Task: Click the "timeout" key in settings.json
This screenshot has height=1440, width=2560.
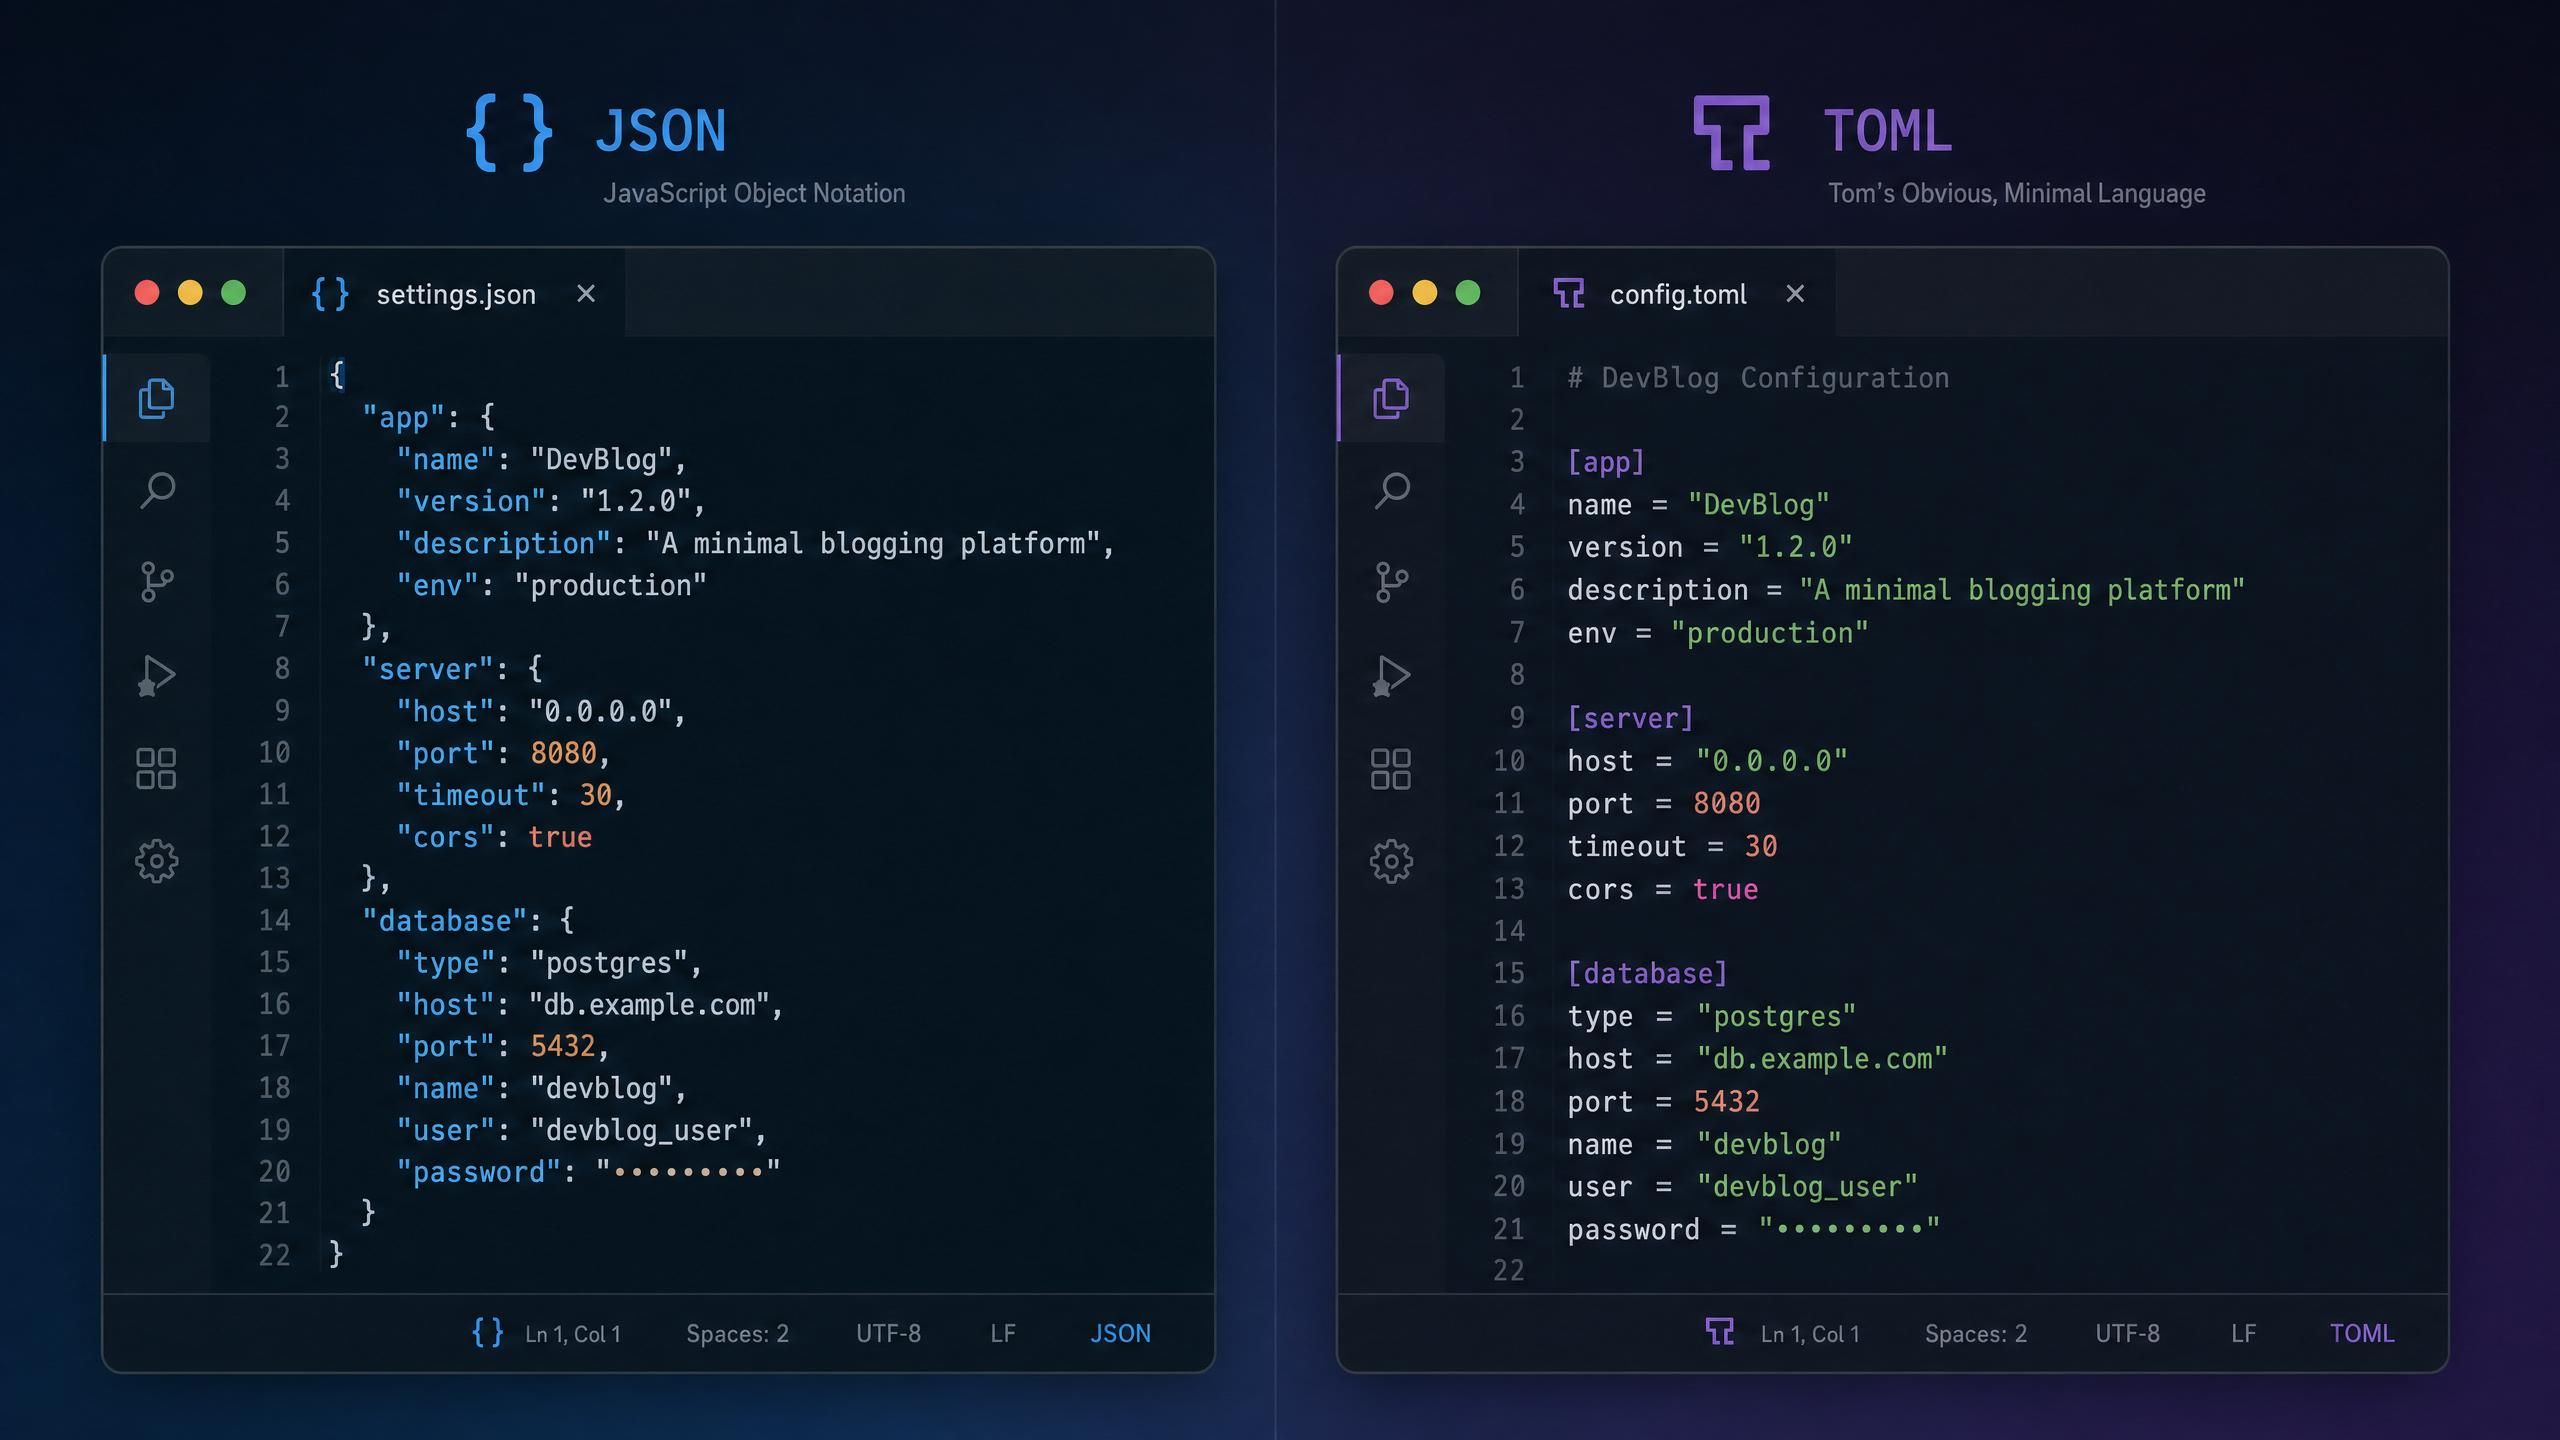Action: (470, 795)
